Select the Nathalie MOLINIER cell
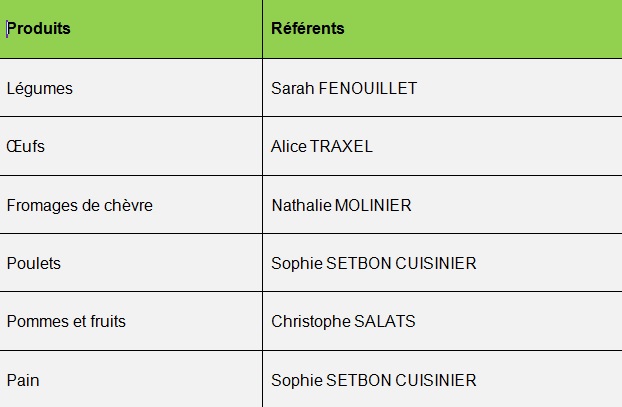Viewport: 622px width, 407px height. 442,205
